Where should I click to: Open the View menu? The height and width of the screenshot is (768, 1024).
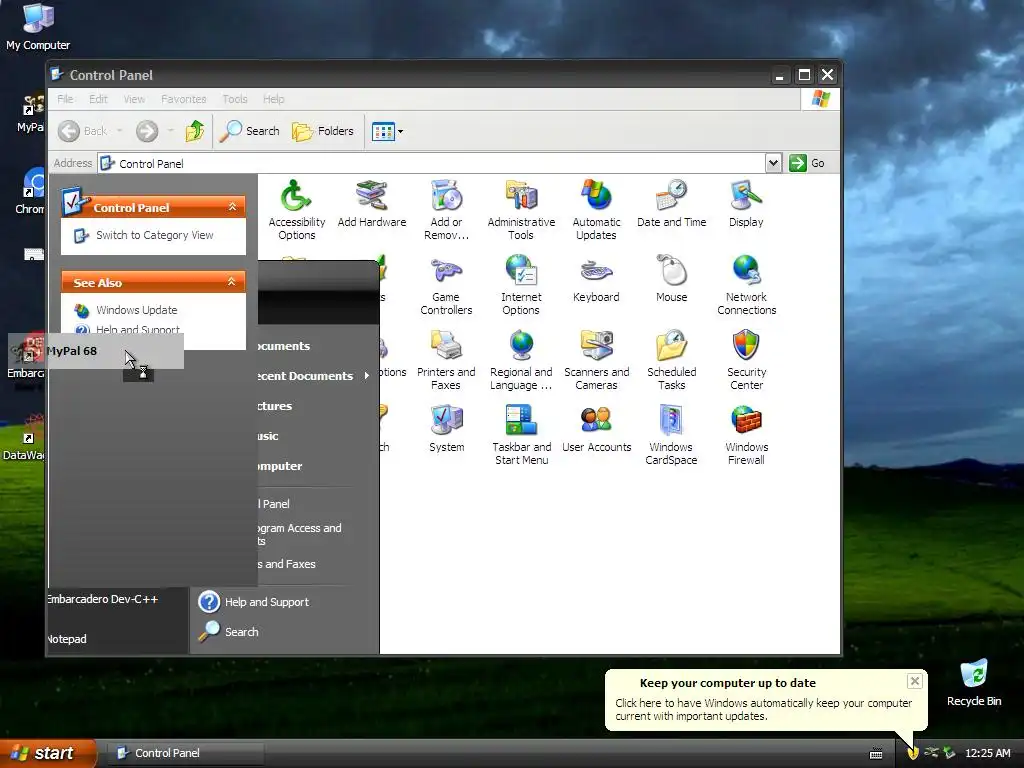pos(134,99)
